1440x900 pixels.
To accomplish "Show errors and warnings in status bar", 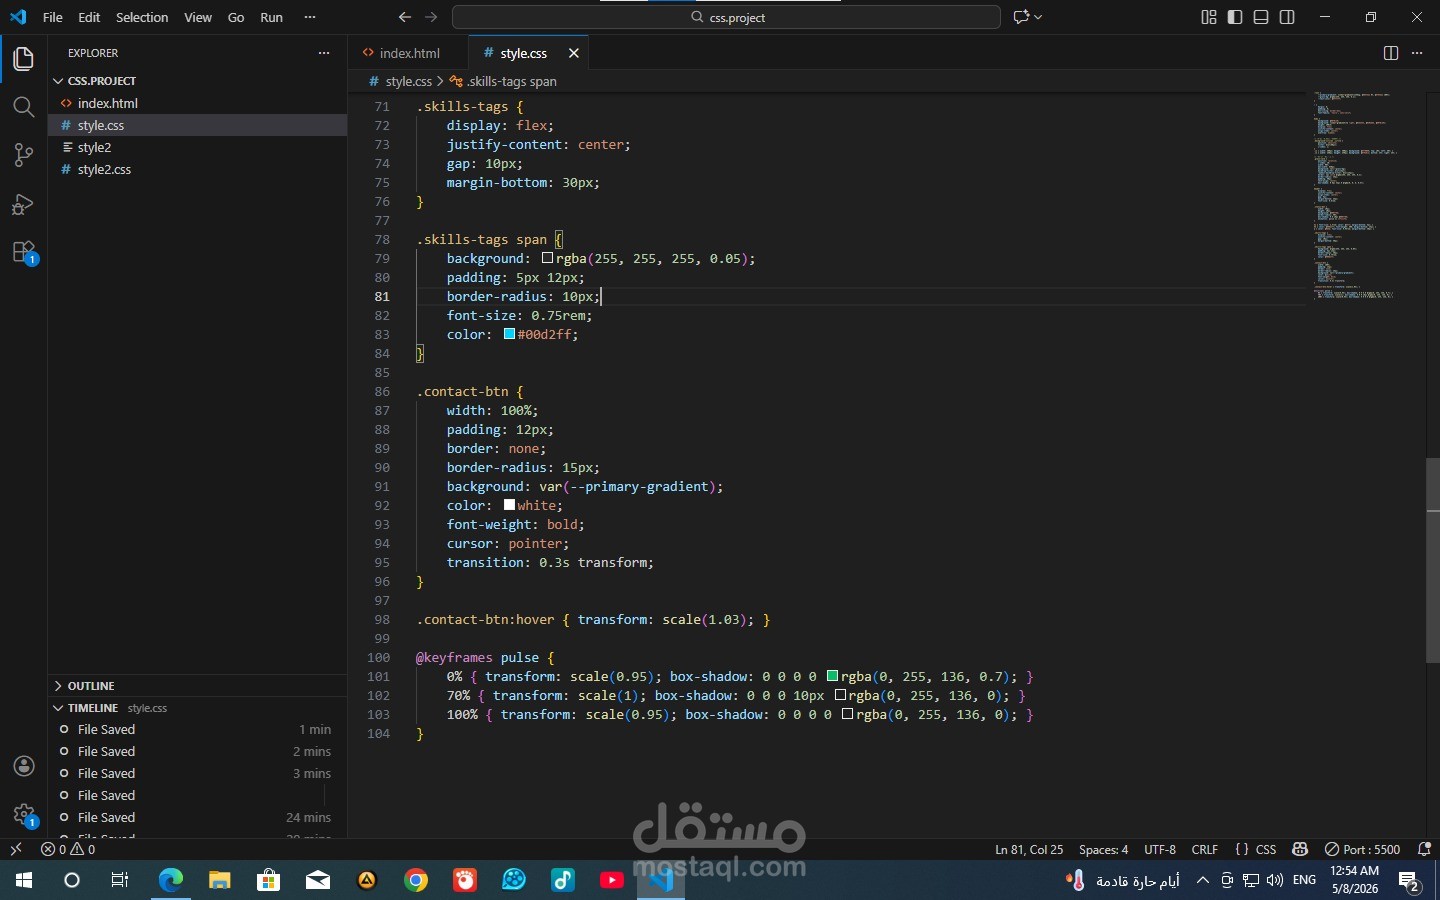I will point(68,849).
